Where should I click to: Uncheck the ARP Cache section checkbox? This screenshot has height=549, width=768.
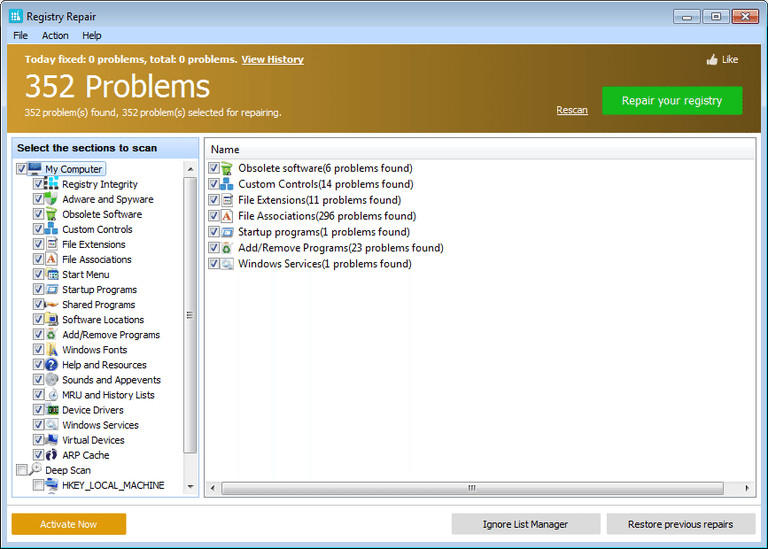(x=38, y=455)
